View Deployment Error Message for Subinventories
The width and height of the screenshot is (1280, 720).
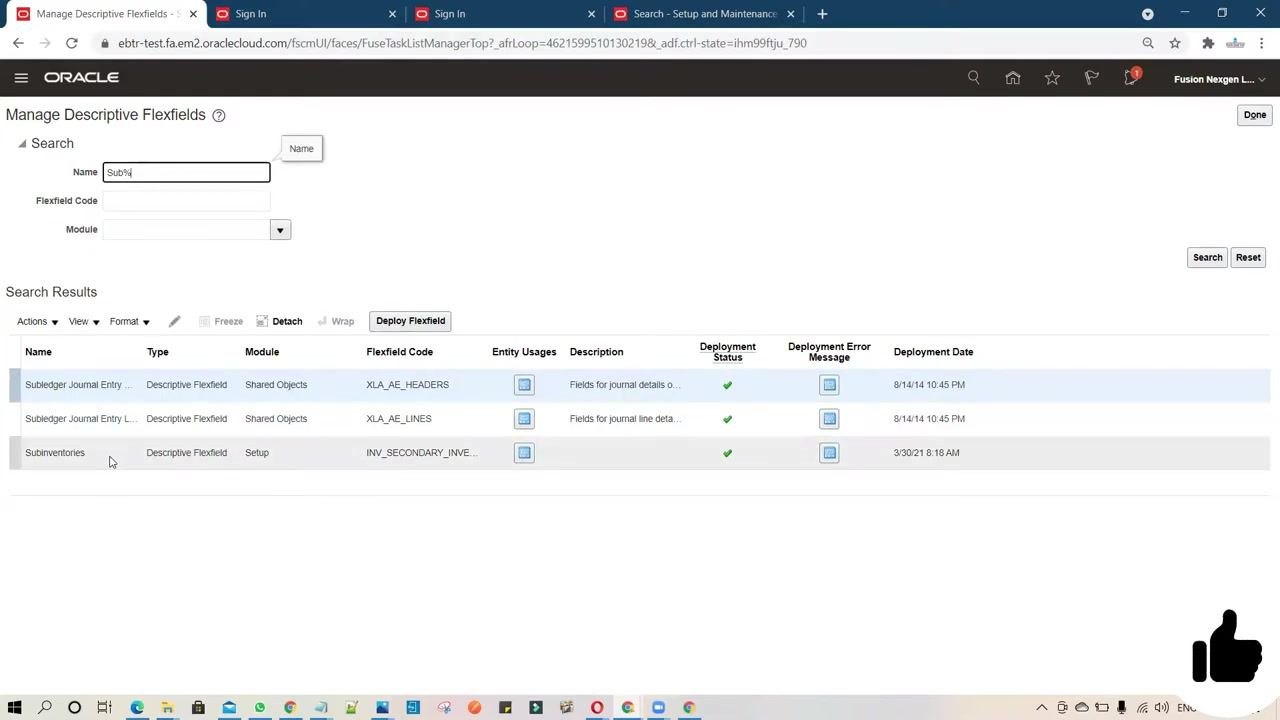click(829, 453)
